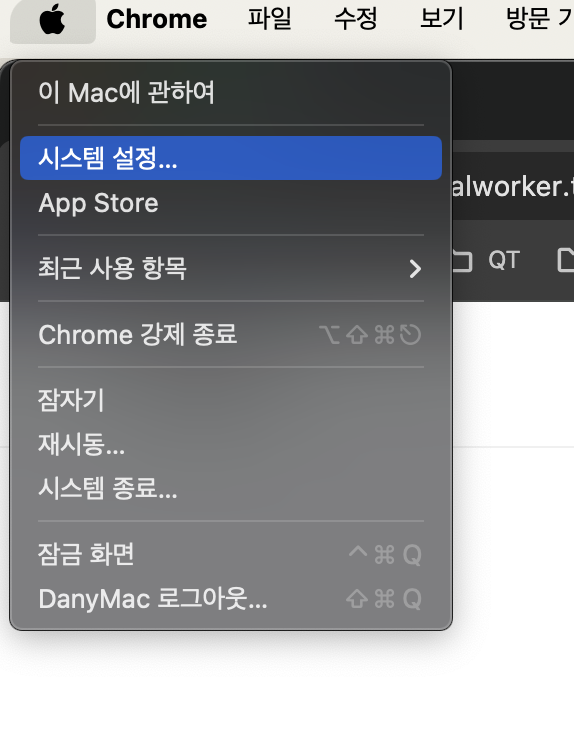Launch App Store from Apple menu

[x=231, y=203]
